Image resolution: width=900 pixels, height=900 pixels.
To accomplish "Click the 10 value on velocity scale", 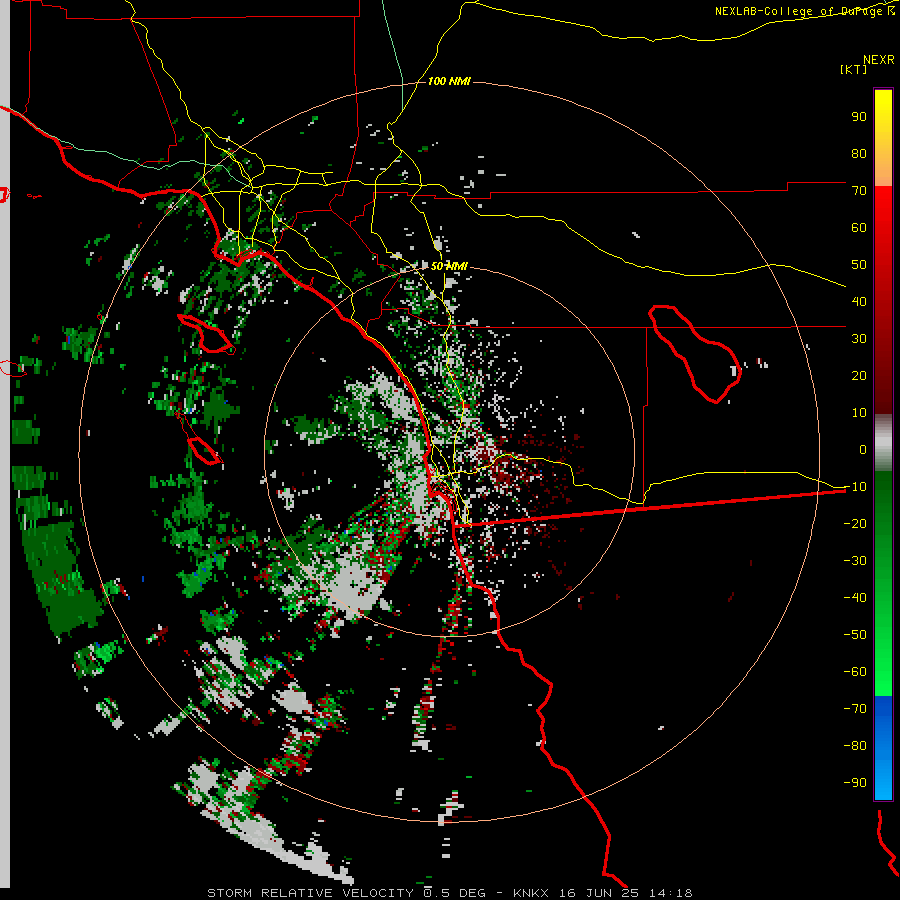I will click(859, 413).
